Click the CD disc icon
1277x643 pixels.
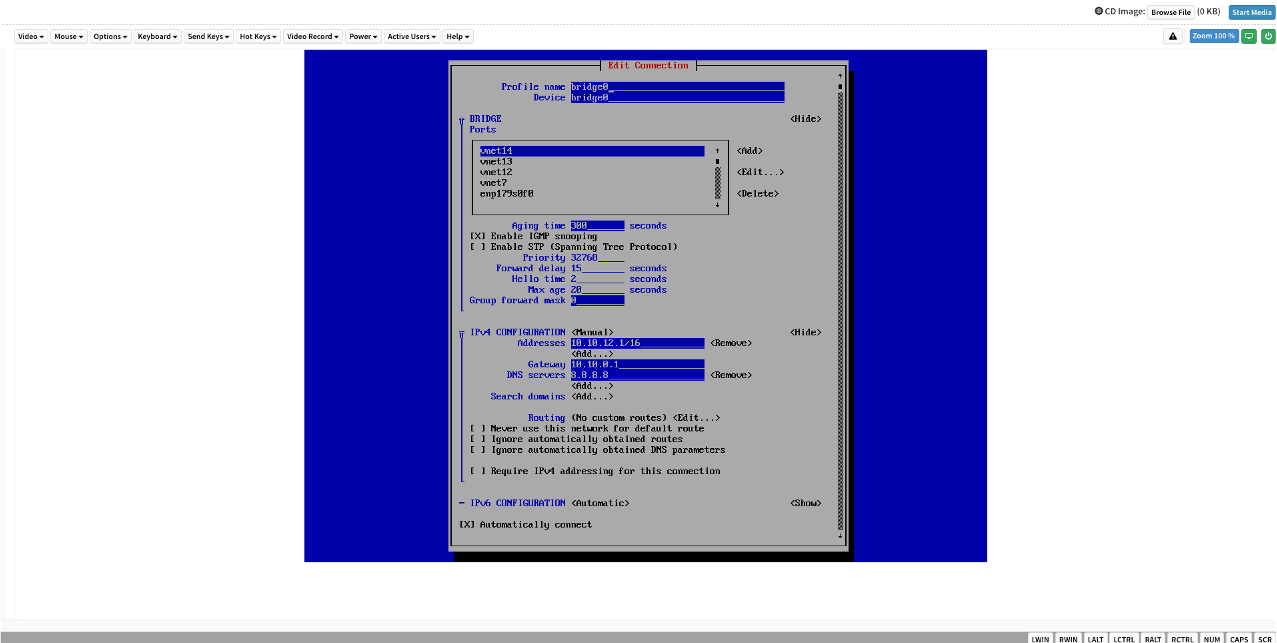click(1099, 12)
